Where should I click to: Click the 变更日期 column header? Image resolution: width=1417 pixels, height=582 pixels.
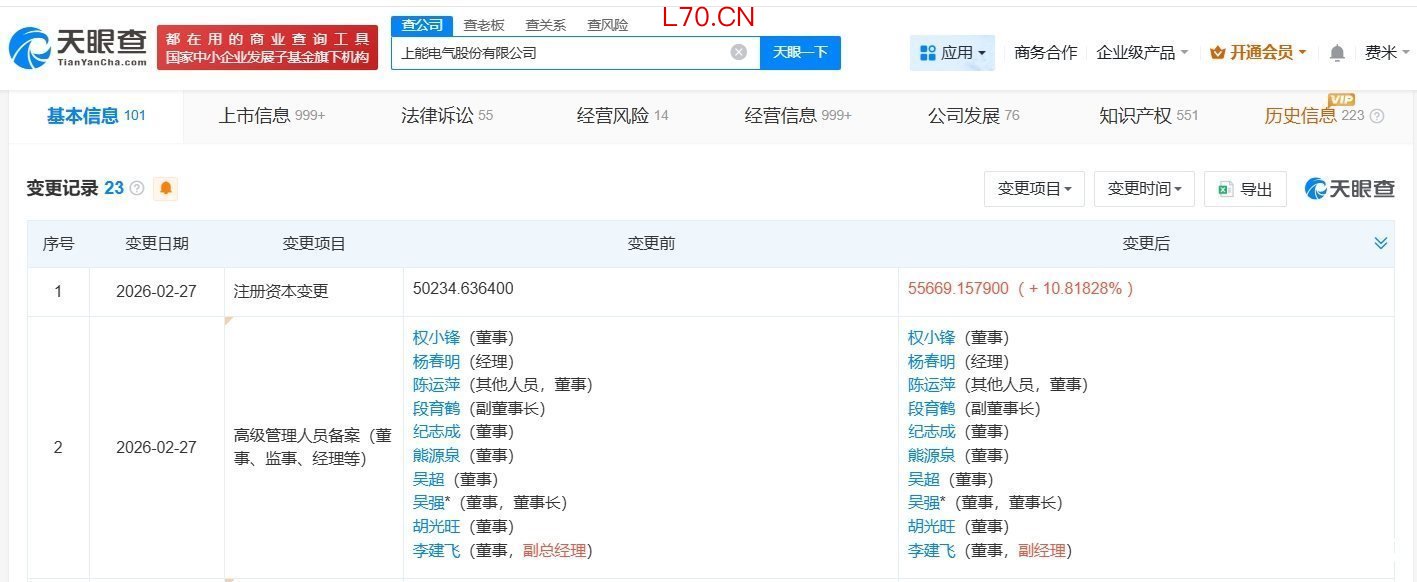tap(156, 243)
